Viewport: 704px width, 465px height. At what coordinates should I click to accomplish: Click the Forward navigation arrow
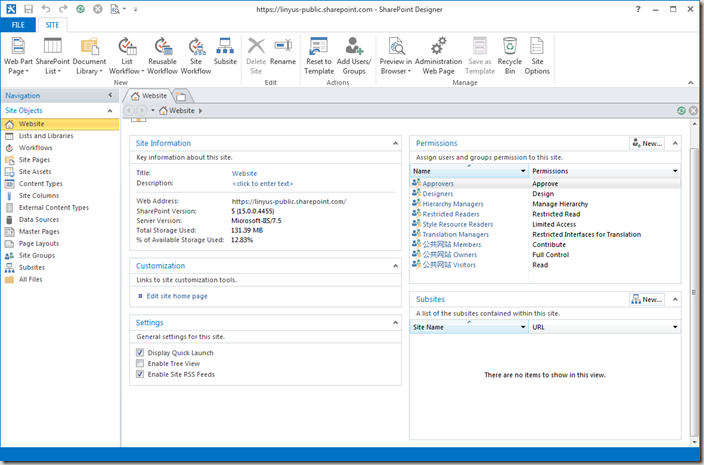point(141,110)
